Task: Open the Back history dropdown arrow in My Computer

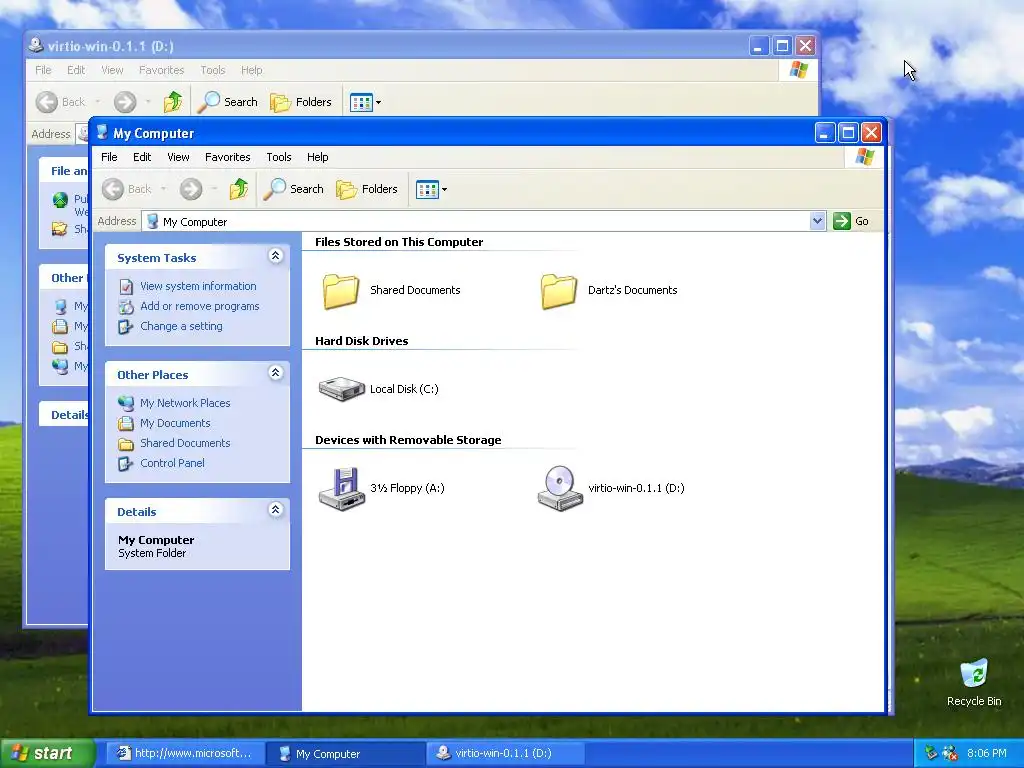Action: [163, 189]
